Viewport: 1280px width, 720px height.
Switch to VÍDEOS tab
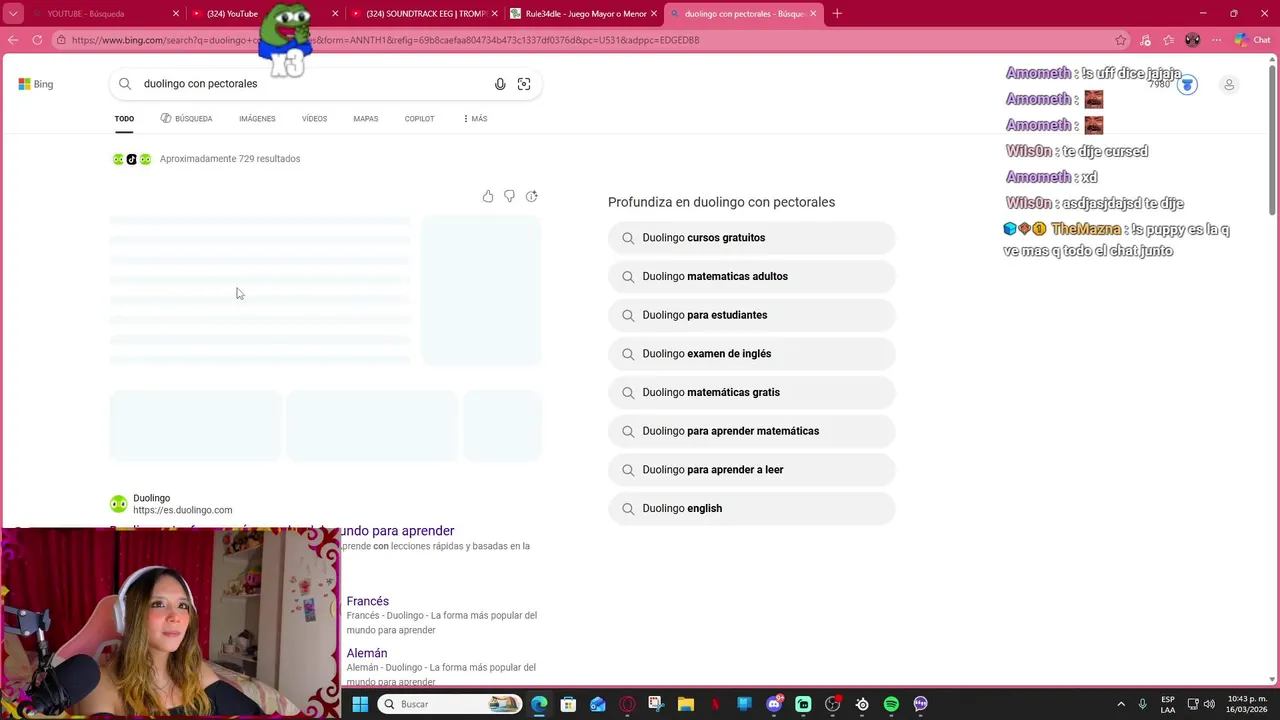coord(314,119)
